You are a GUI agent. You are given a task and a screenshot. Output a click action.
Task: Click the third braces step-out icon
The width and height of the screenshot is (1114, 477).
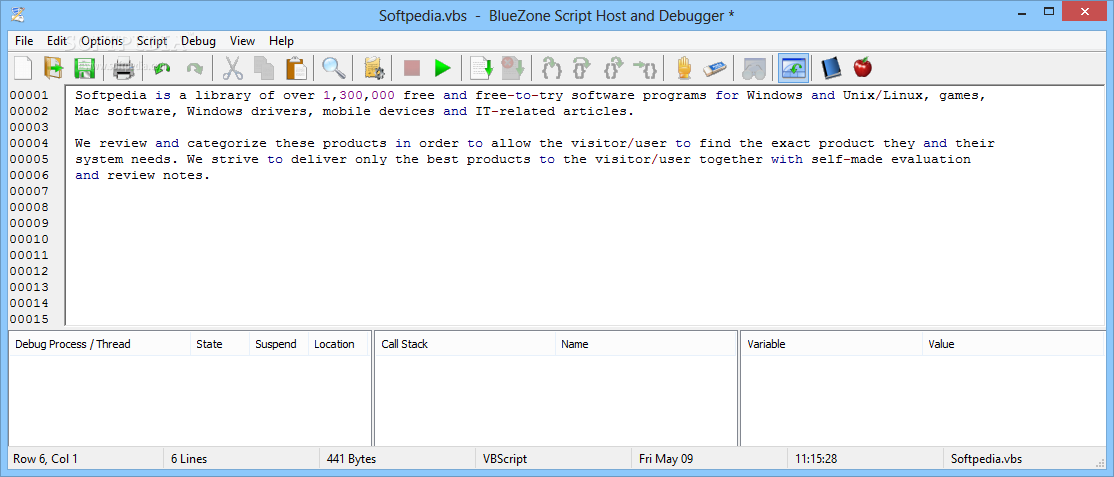(614, 68)
